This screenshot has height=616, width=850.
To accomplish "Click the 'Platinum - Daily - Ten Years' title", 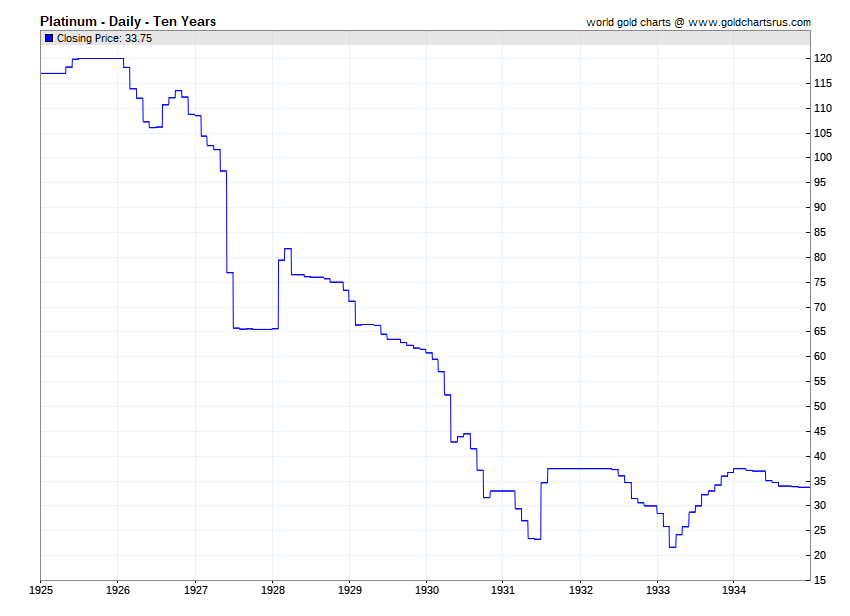I will [x=128, y=22].
